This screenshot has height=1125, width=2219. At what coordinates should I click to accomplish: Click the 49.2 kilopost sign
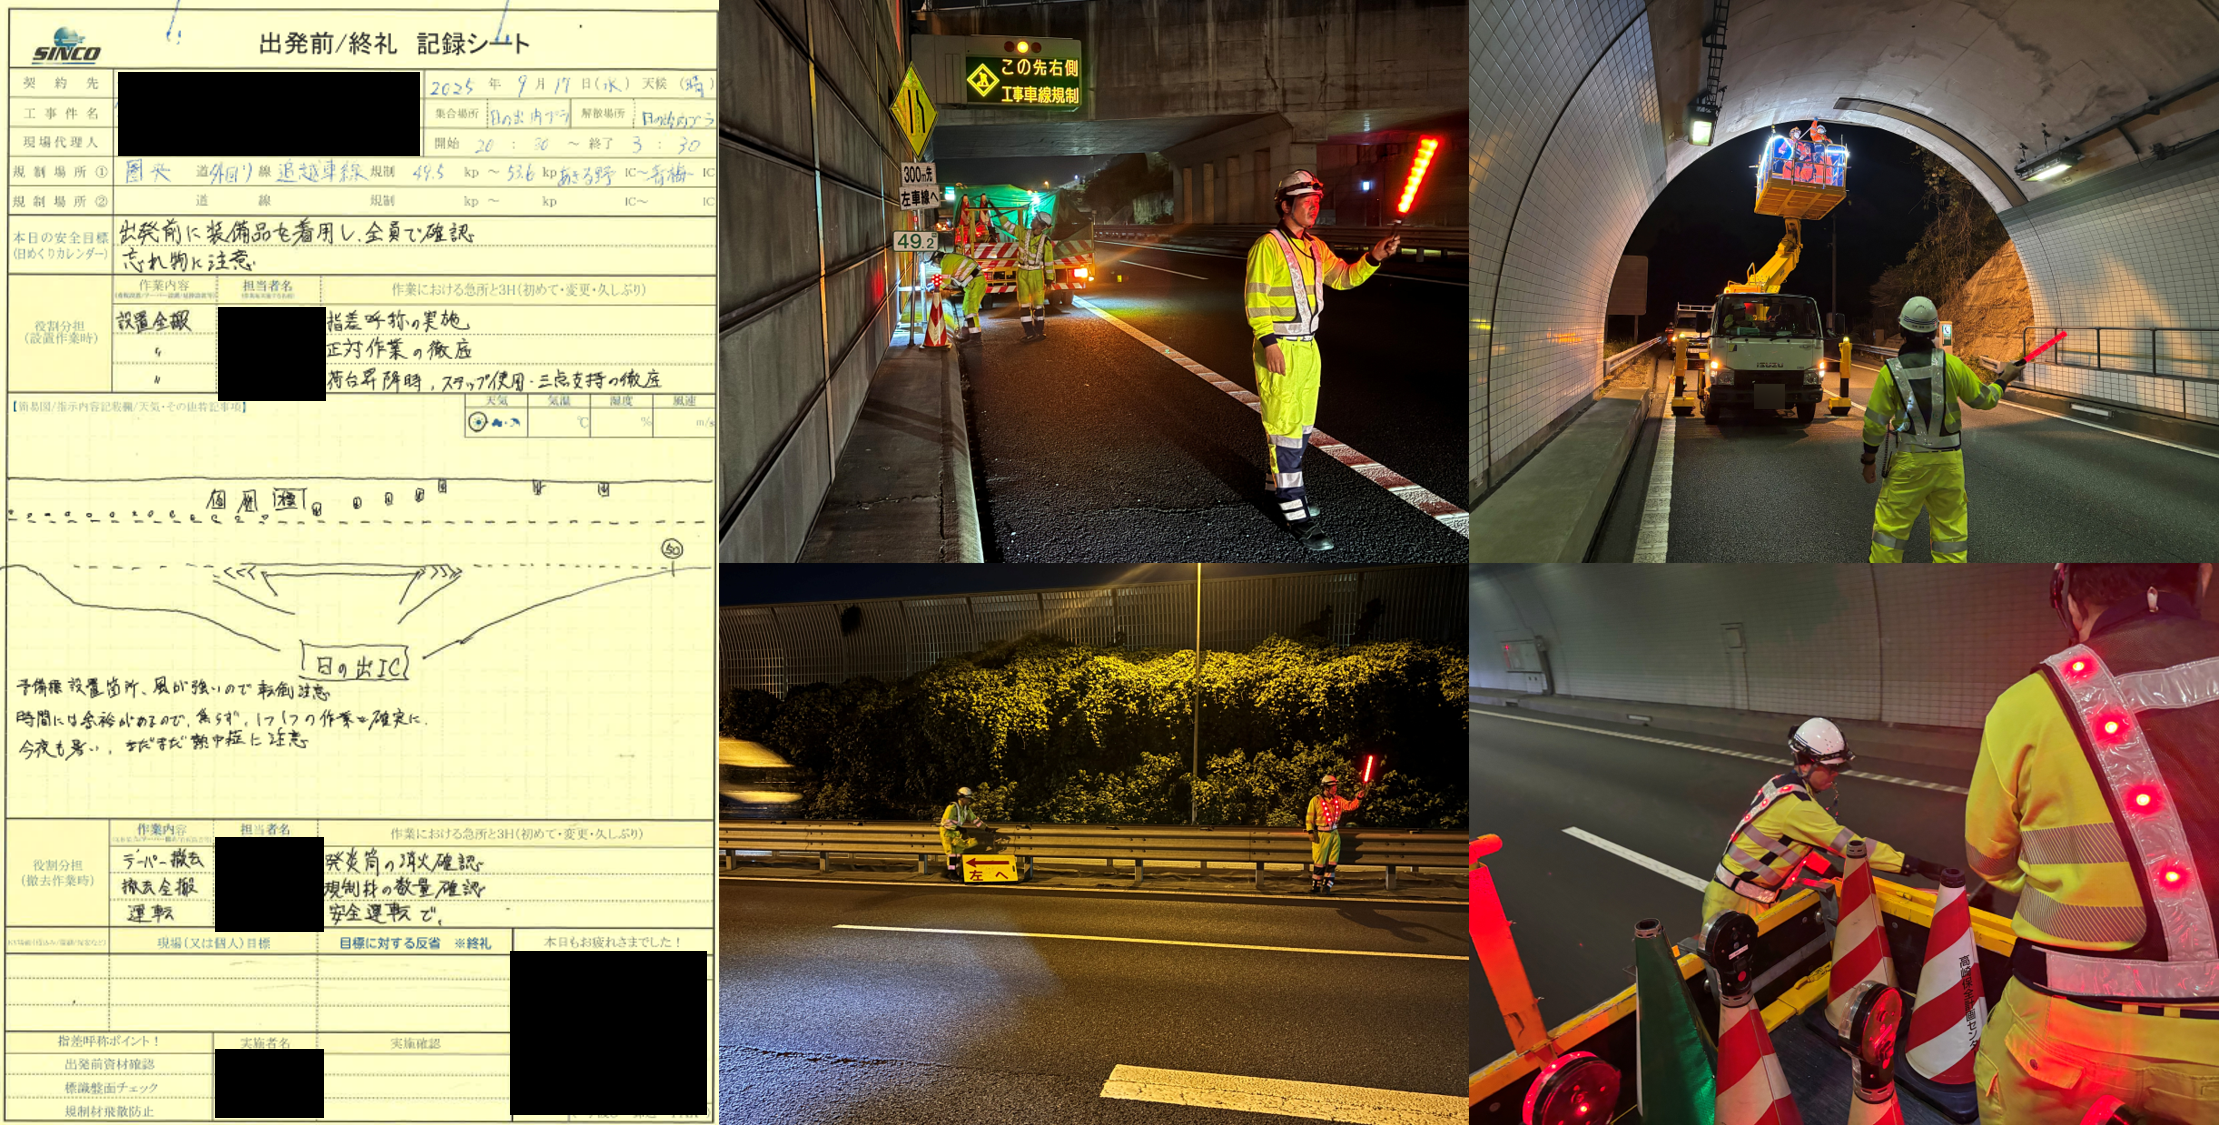click(x=915, y=241)
